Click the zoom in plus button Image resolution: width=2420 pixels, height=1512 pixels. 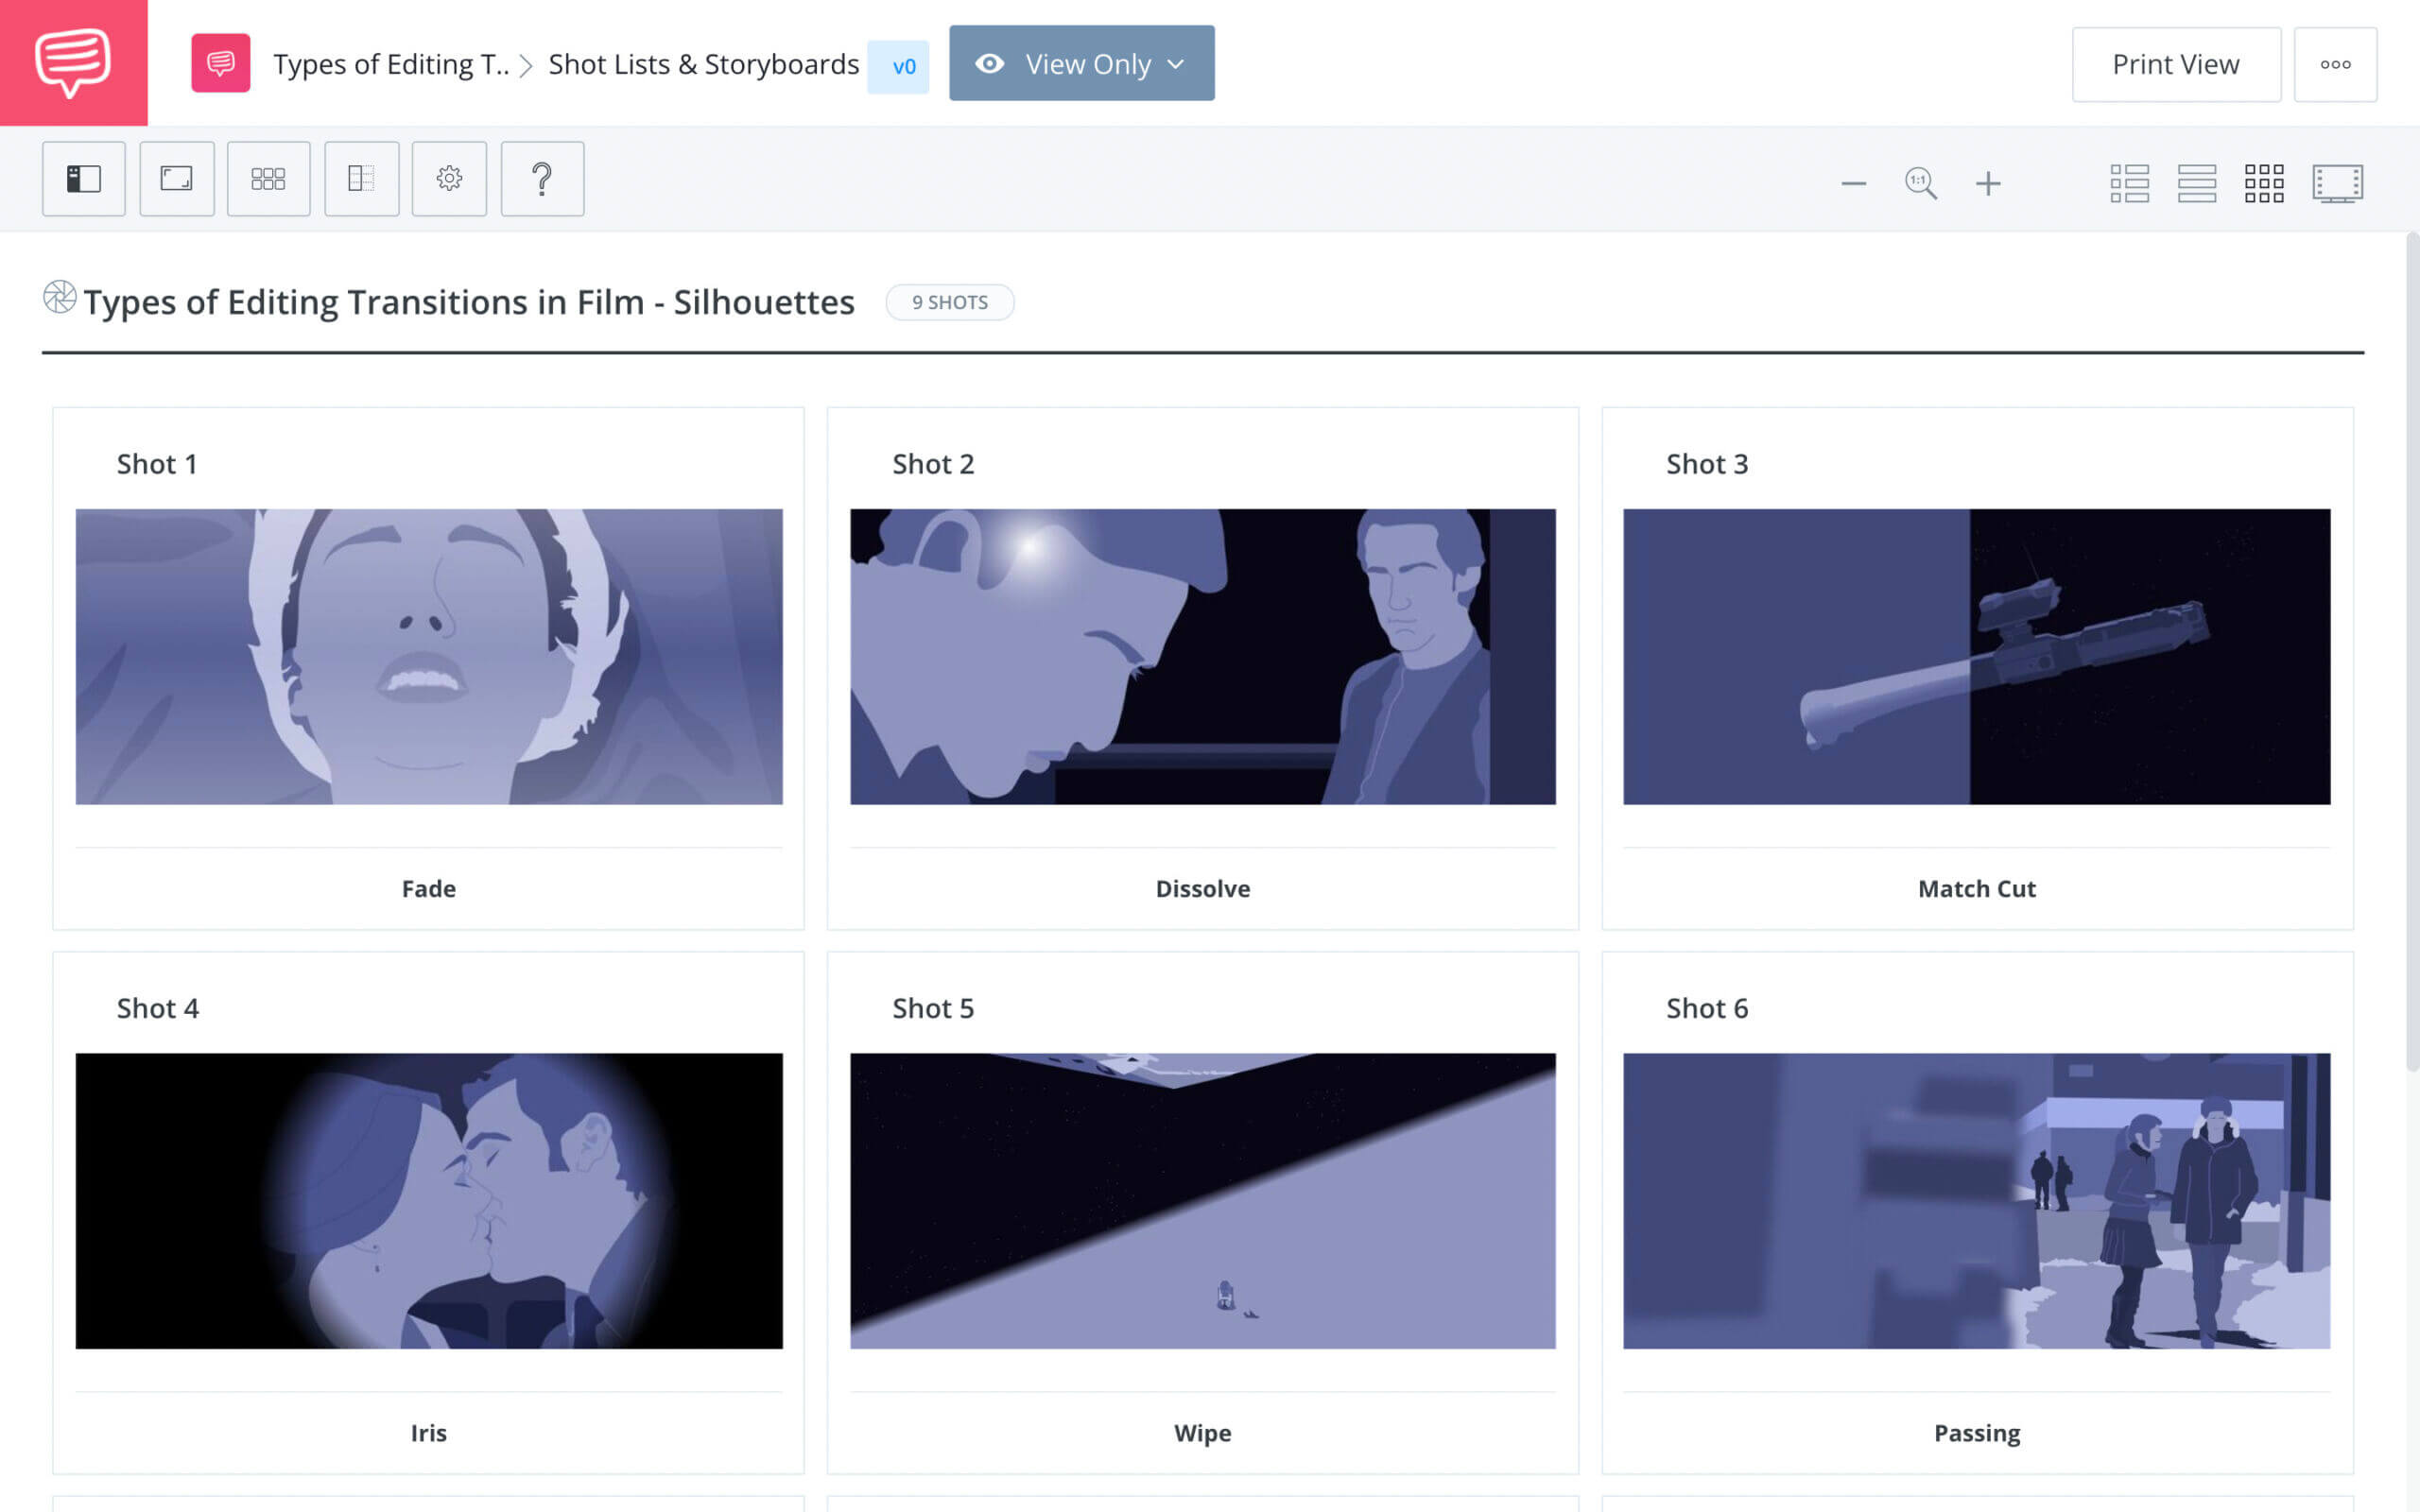pyautogui.click(x=1986, y=180)
